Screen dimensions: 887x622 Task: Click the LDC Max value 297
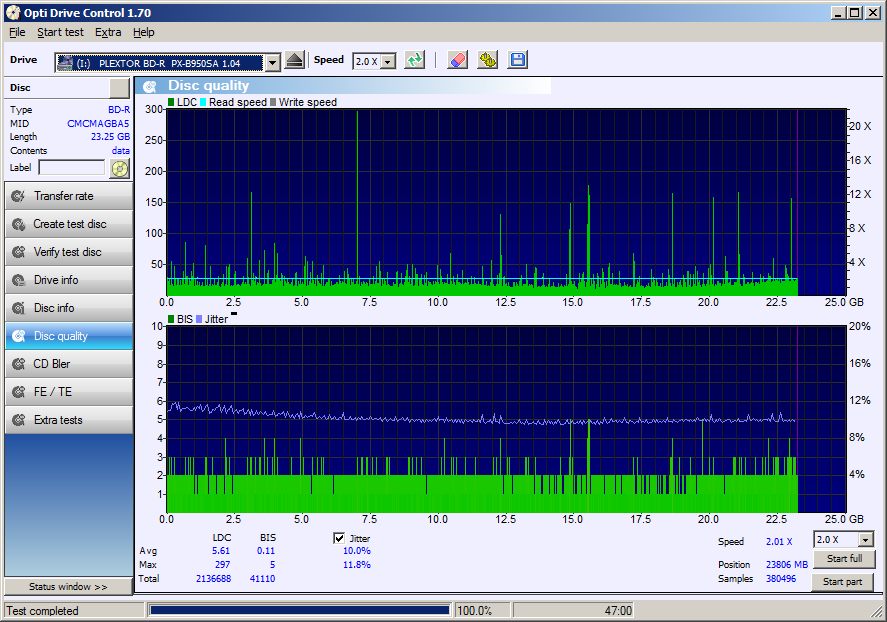point(222,565)
